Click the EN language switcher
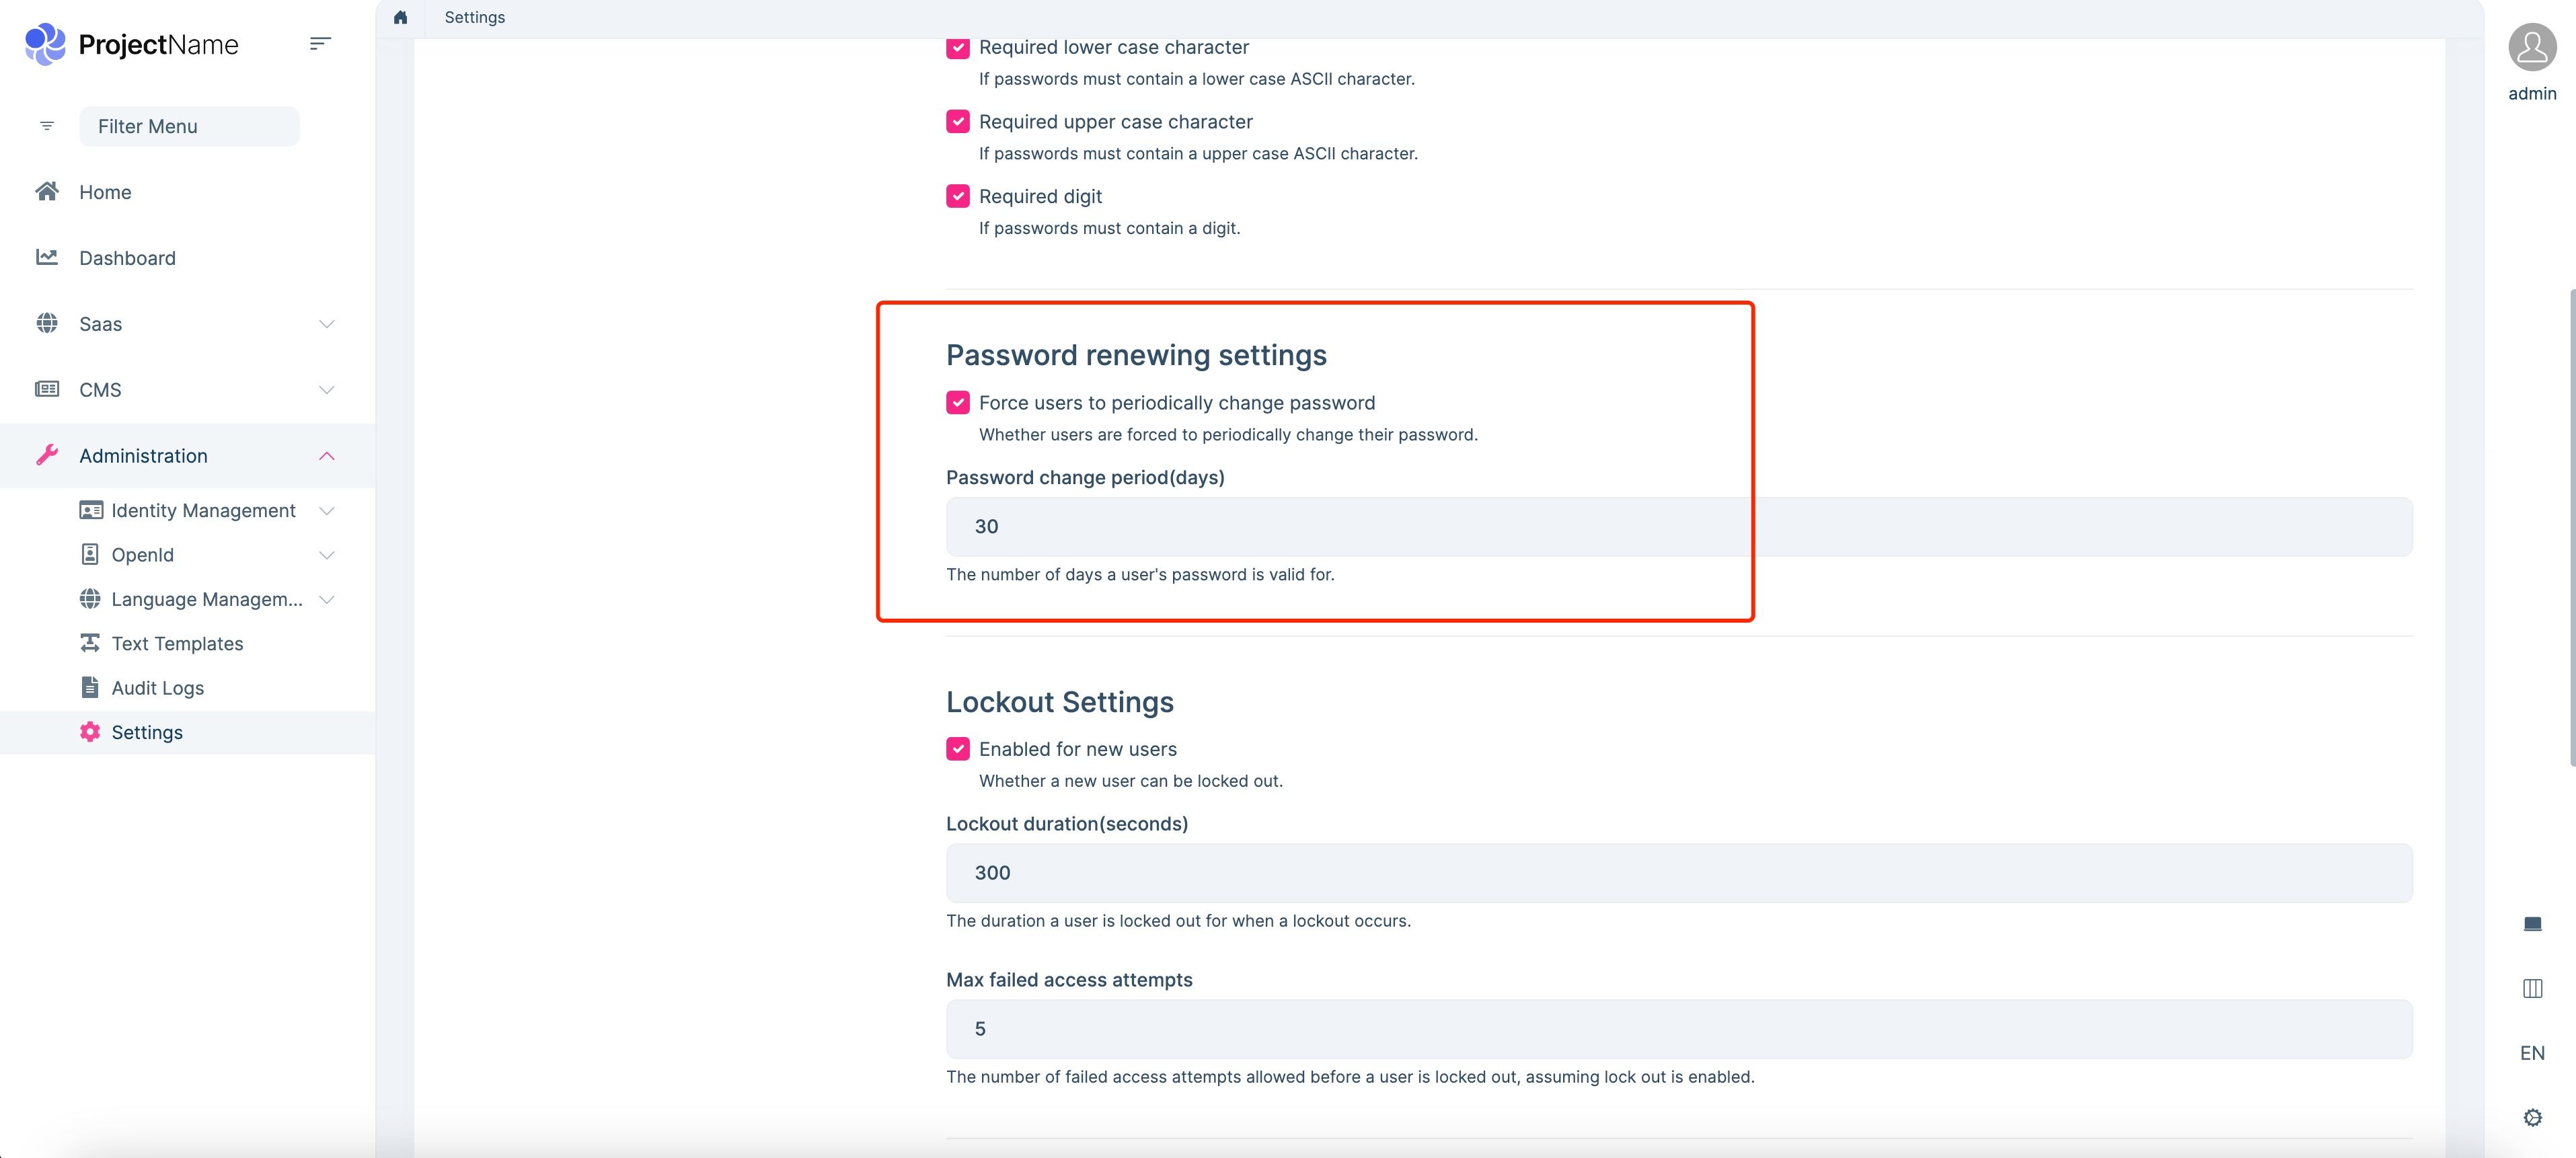The width and height of the screenshot is (2576, 1158). tap(2532, 1052)
